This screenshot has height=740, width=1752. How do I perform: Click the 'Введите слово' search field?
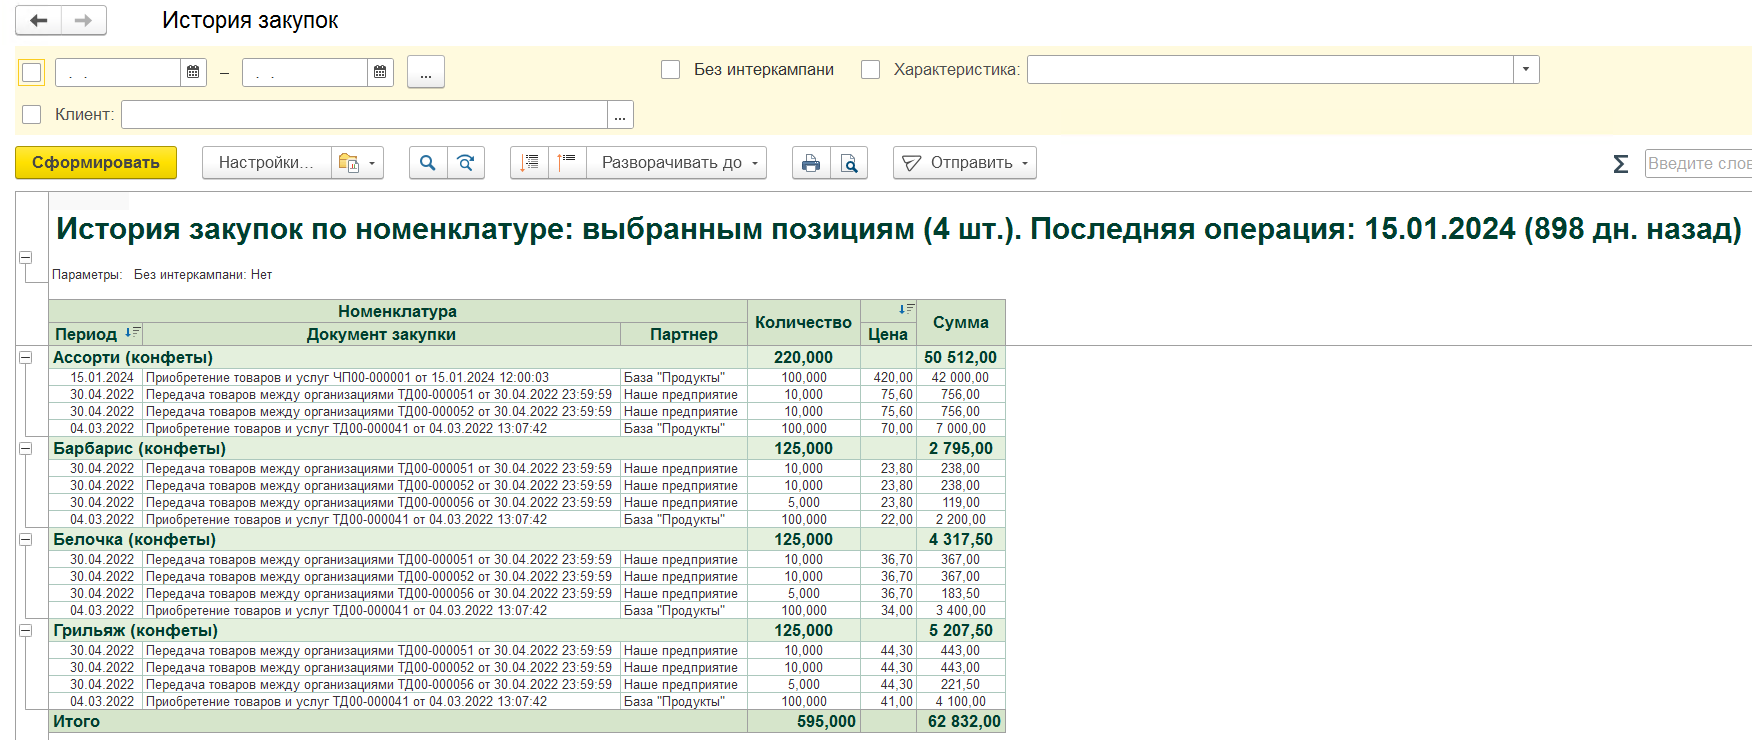click(1698, 163)
